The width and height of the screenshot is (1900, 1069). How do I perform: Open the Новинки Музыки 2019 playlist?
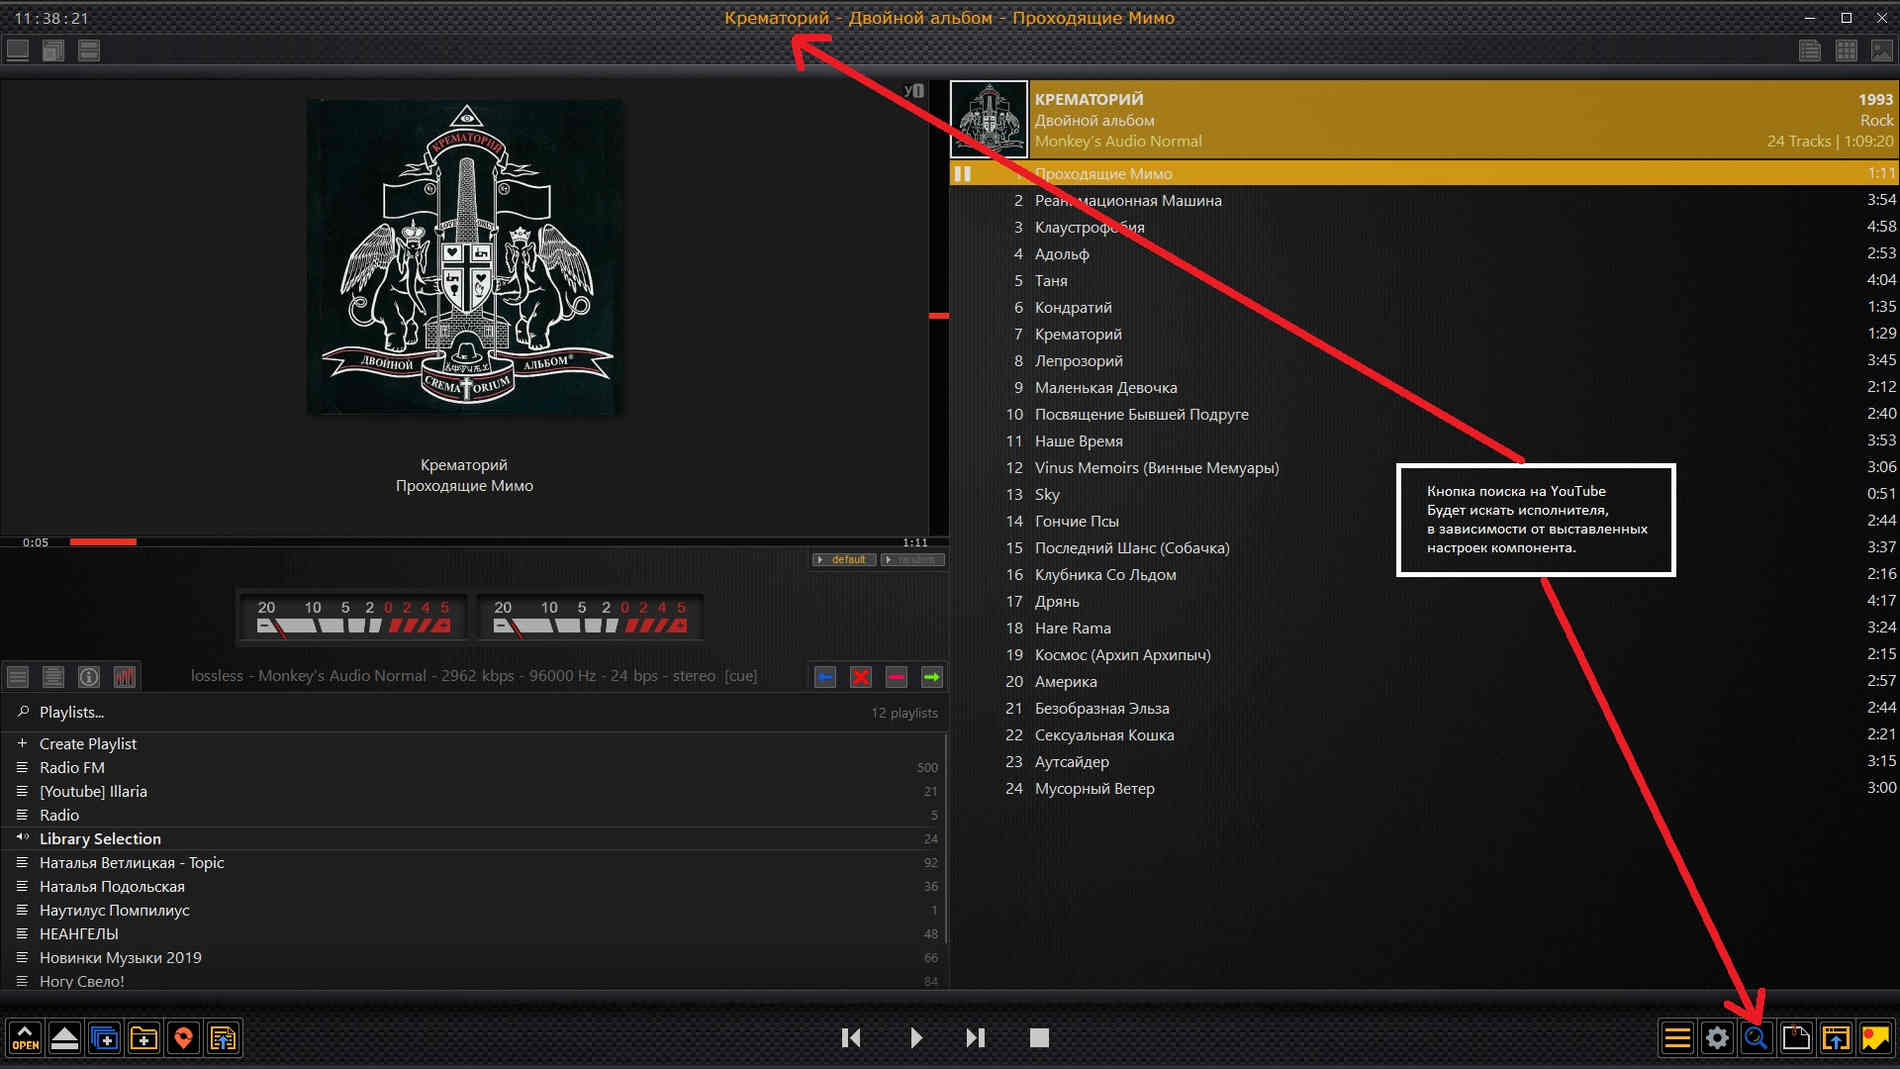120,957
